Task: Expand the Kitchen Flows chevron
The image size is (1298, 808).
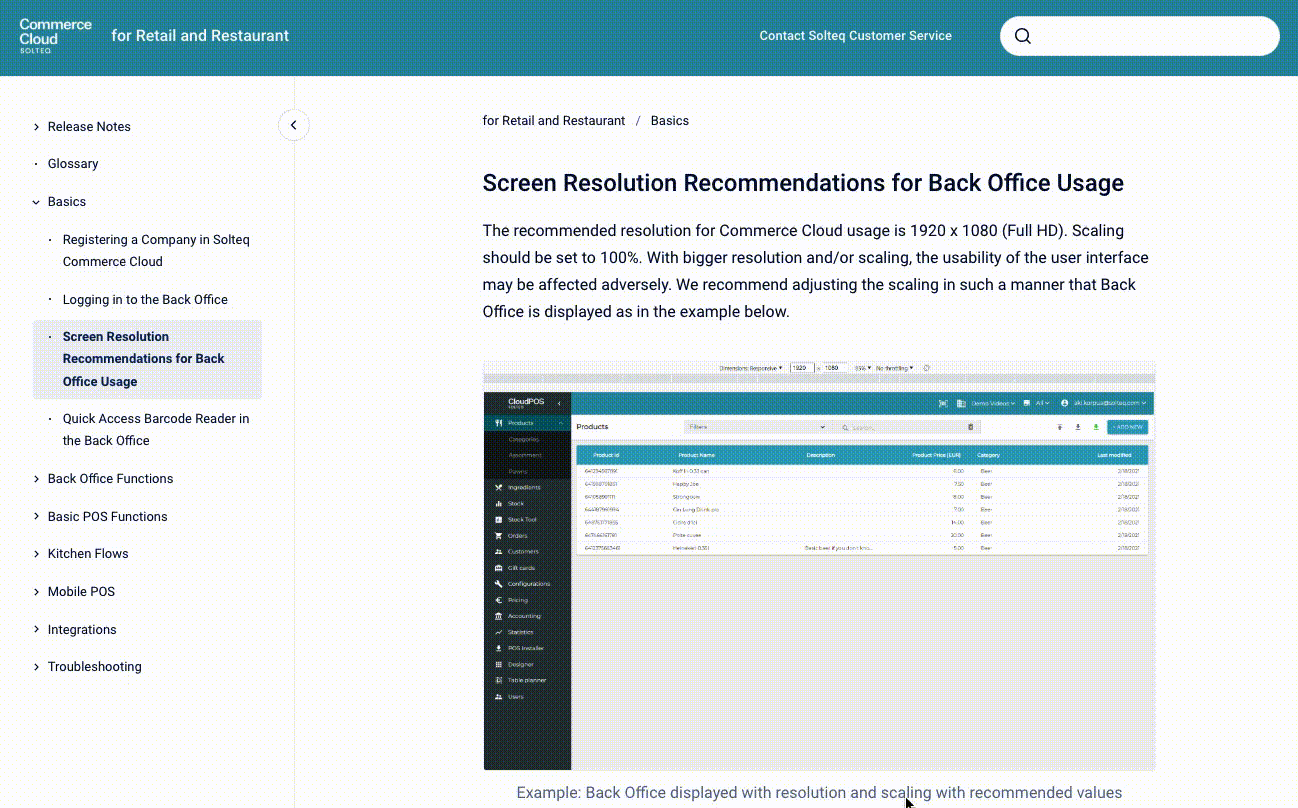Action: pyautogui.click(x=37, y=554)
